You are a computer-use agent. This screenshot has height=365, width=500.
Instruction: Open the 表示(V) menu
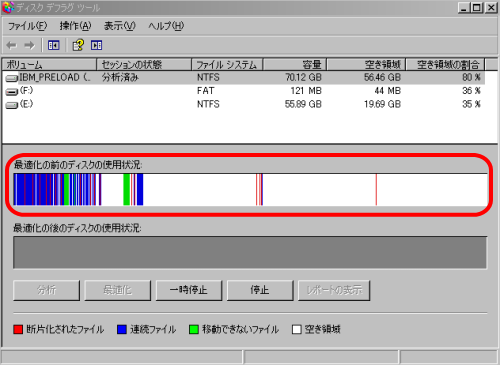tap(120, 26)
